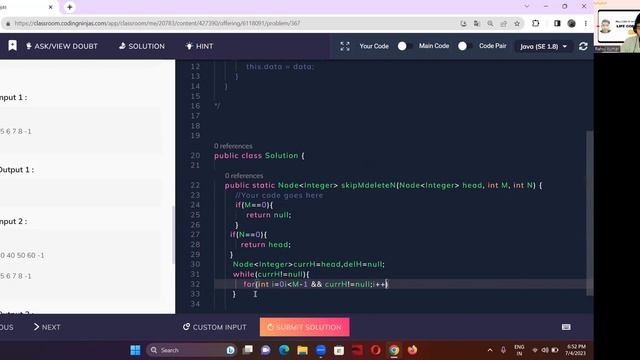640x360 pixels.
Task: Click the share icon in the address bar
Action: tap(503, 23)
